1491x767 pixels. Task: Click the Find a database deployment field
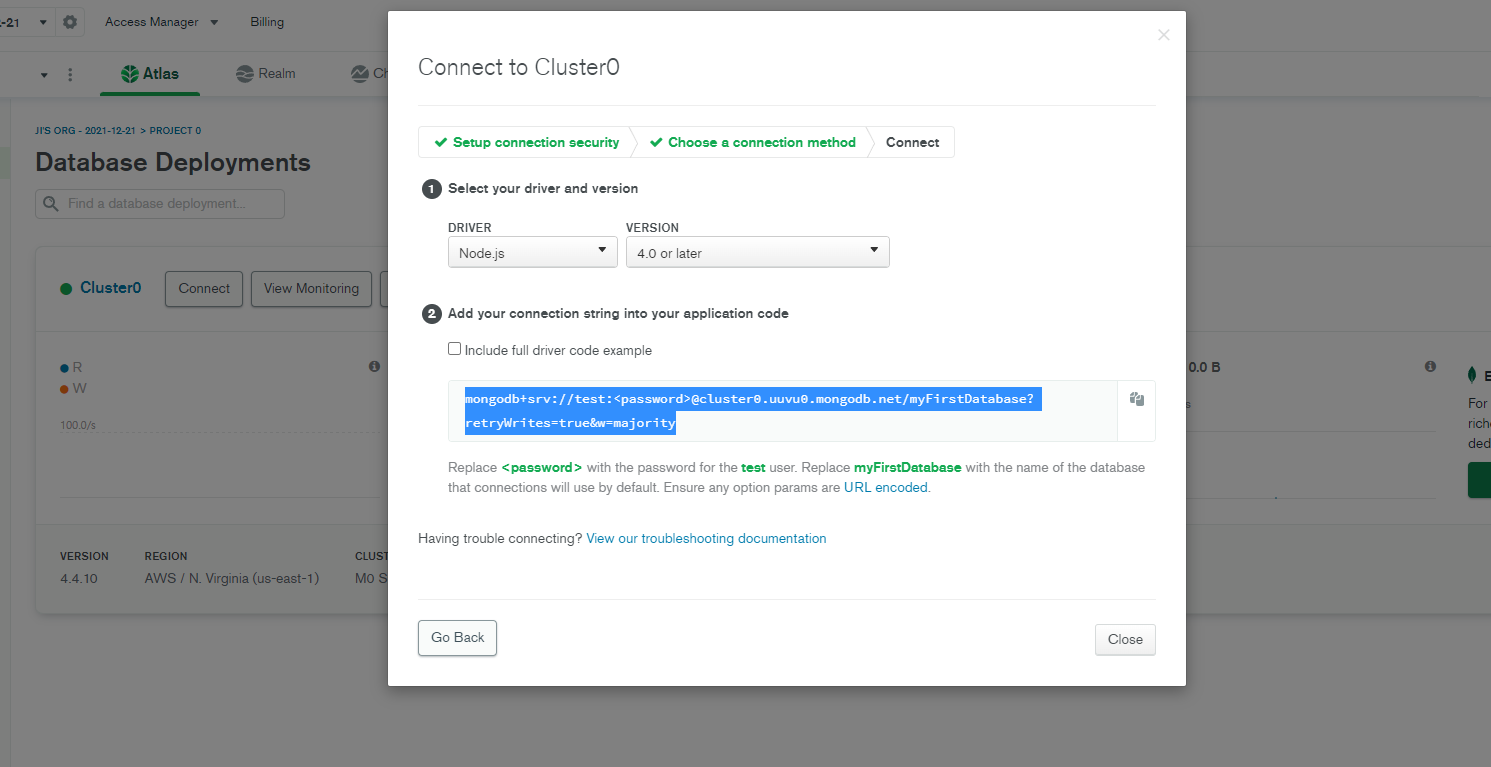pos(160,204)
